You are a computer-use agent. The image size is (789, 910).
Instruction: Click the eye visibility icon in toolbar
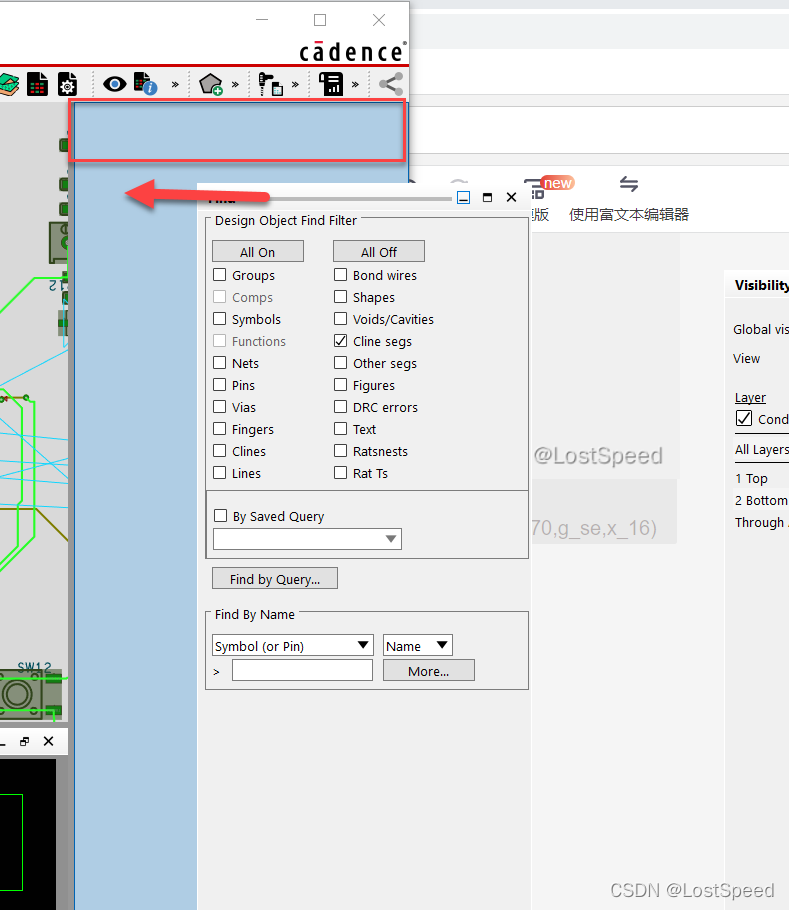coord(114,84)
